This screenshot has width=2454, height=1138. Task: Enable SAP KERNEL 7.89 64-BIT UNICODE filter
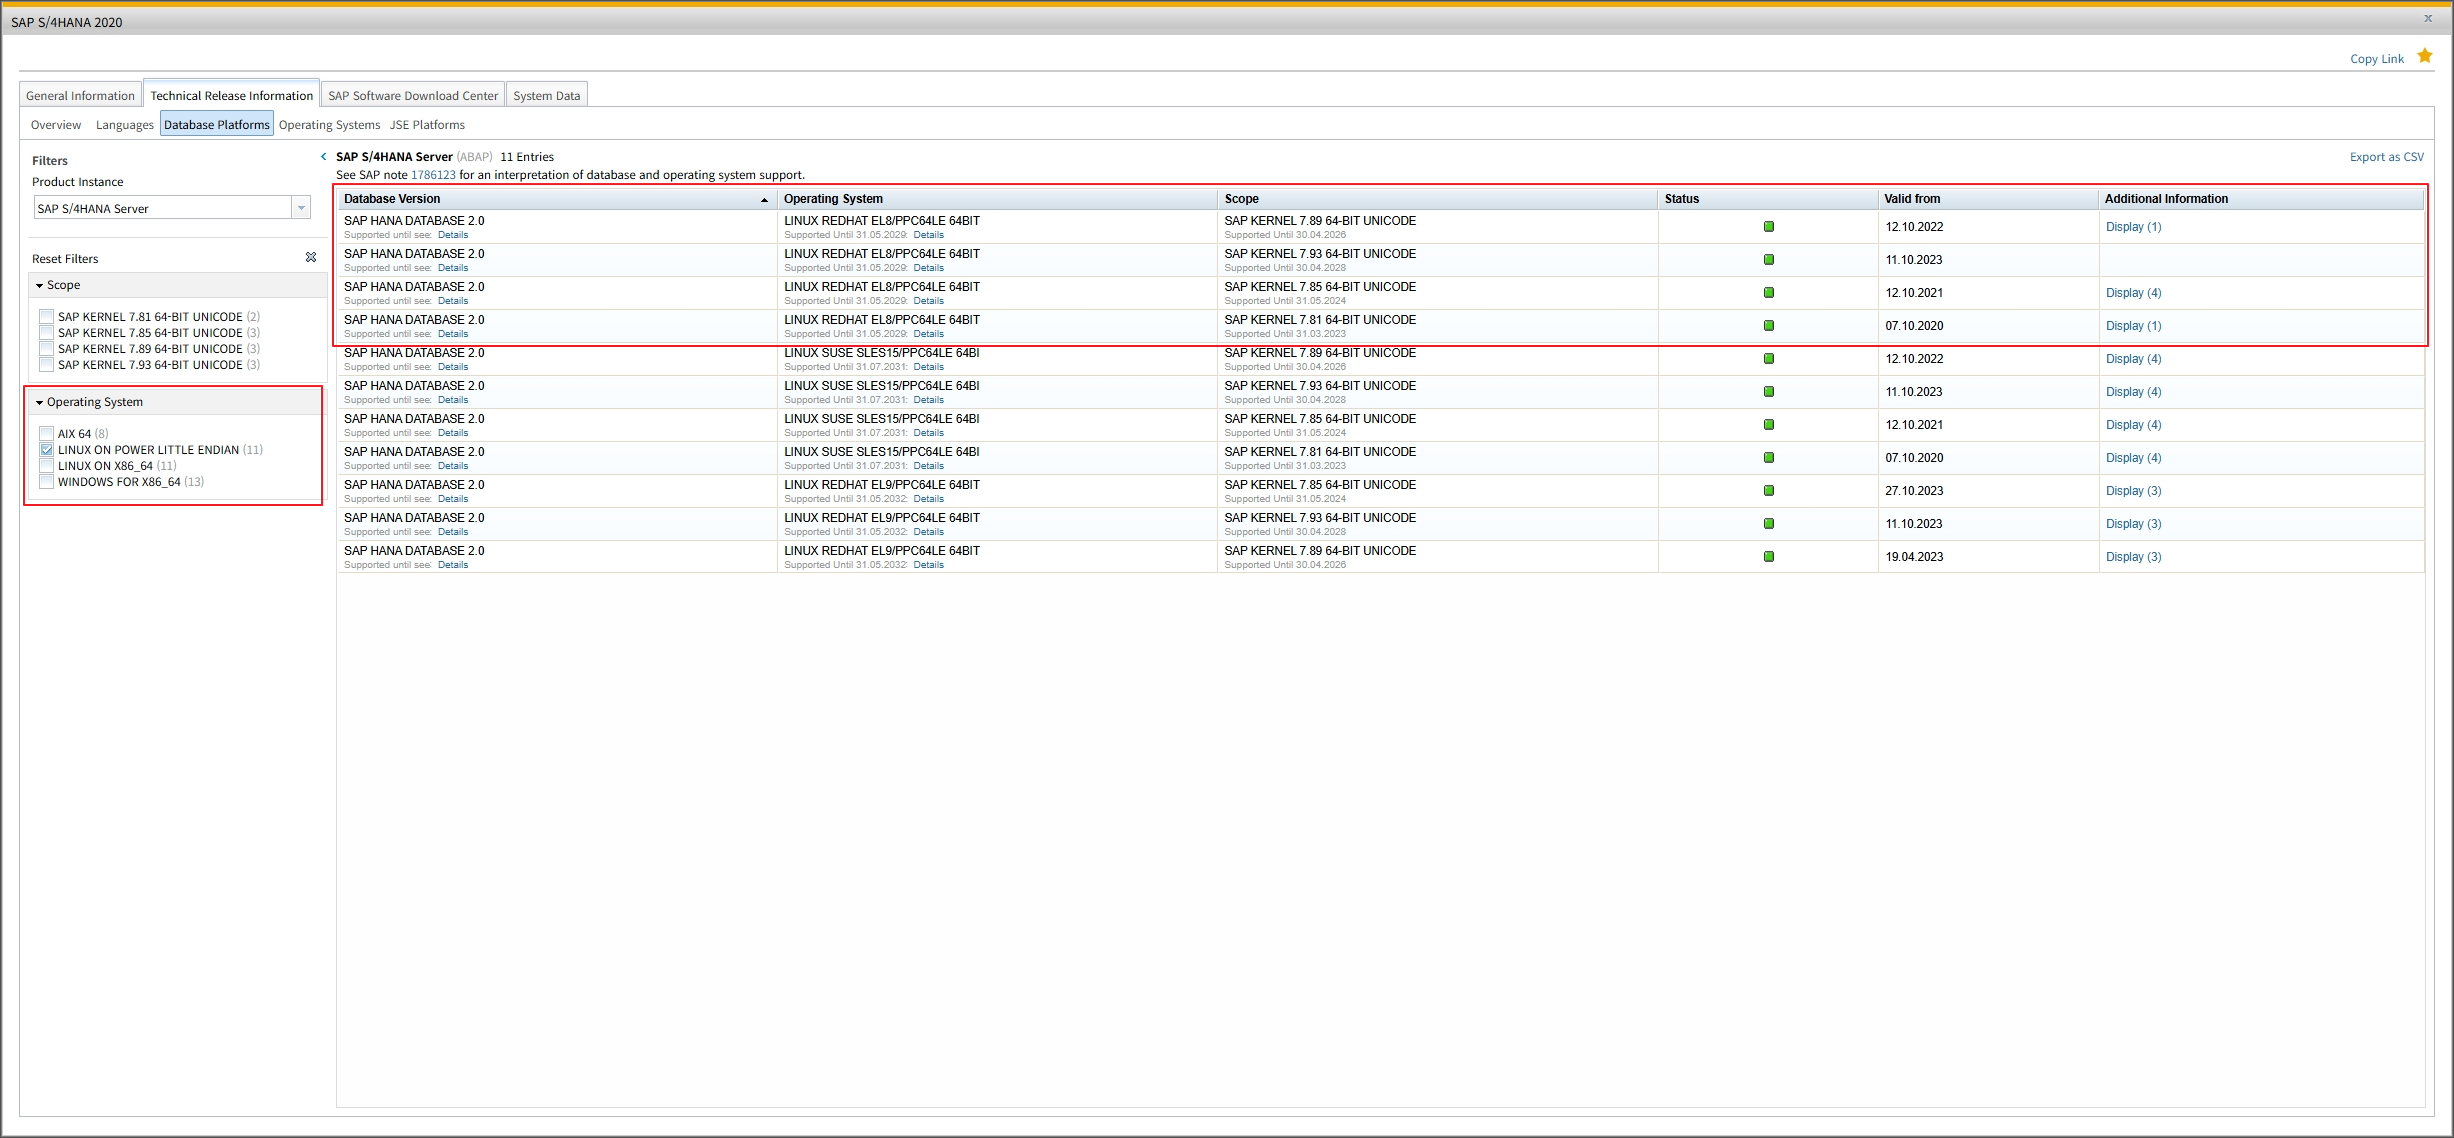pos(46,349)
